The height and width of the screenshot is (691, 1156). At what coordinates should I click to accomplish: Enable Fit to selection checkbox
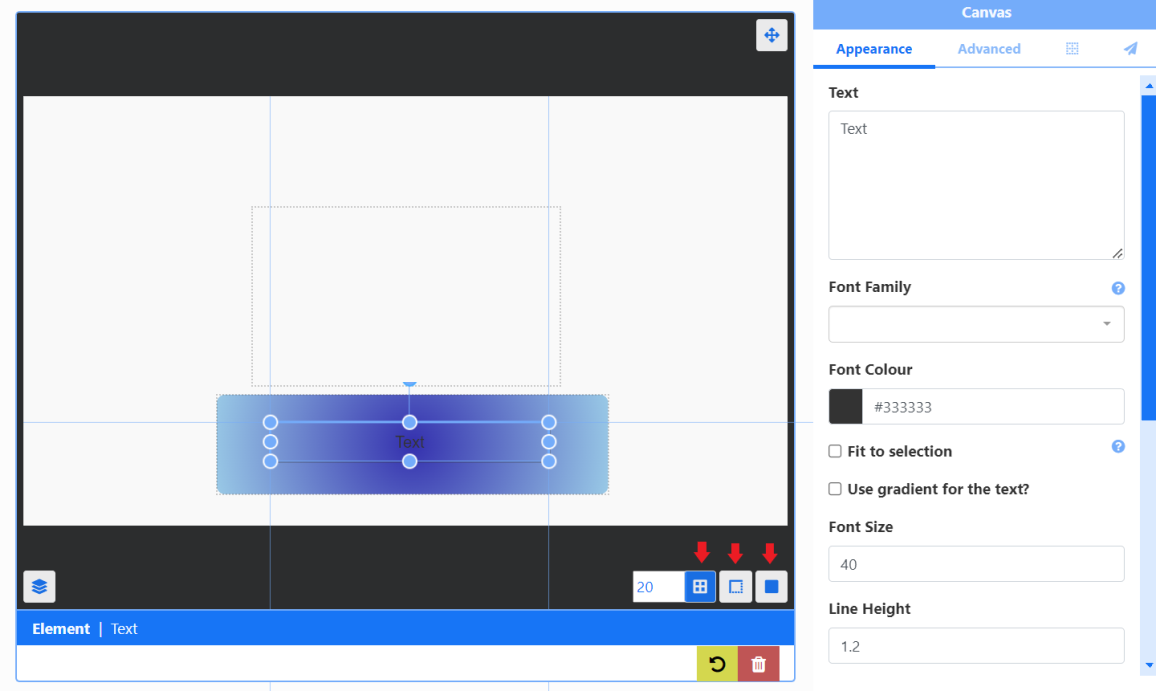click(835, 451)
